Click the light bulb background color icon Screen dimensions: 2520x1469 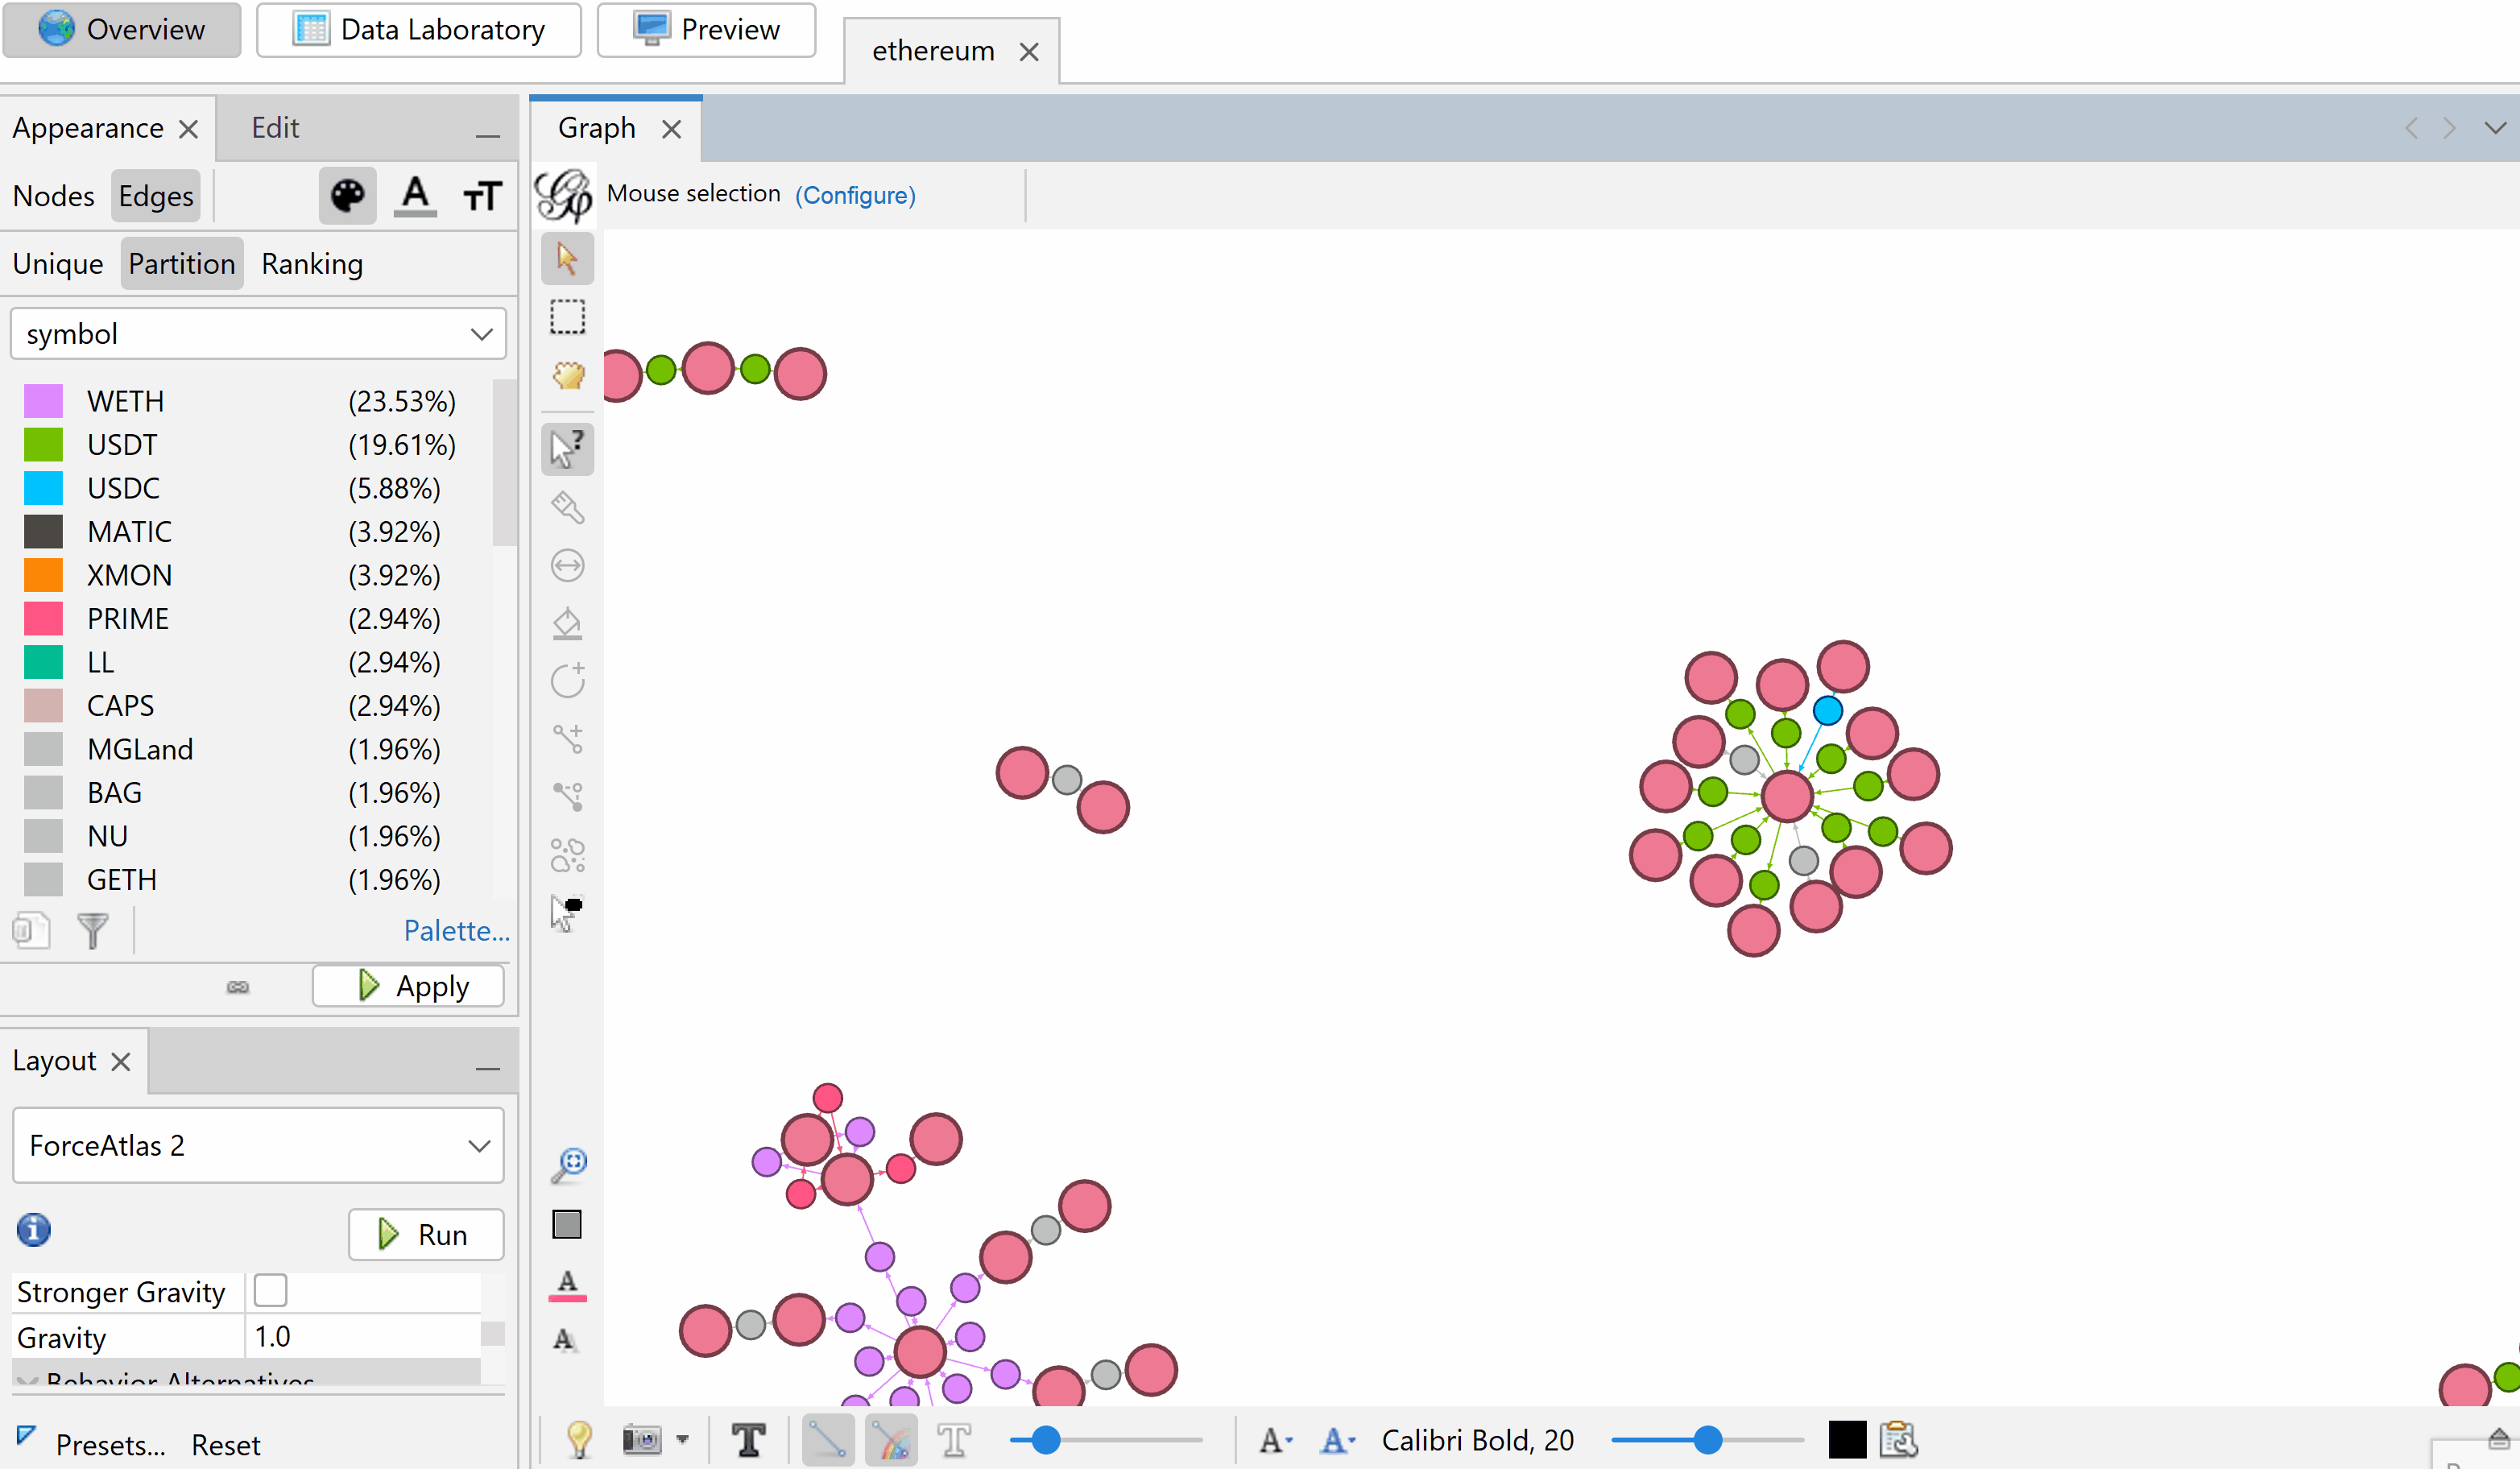tap(579, 1440)
